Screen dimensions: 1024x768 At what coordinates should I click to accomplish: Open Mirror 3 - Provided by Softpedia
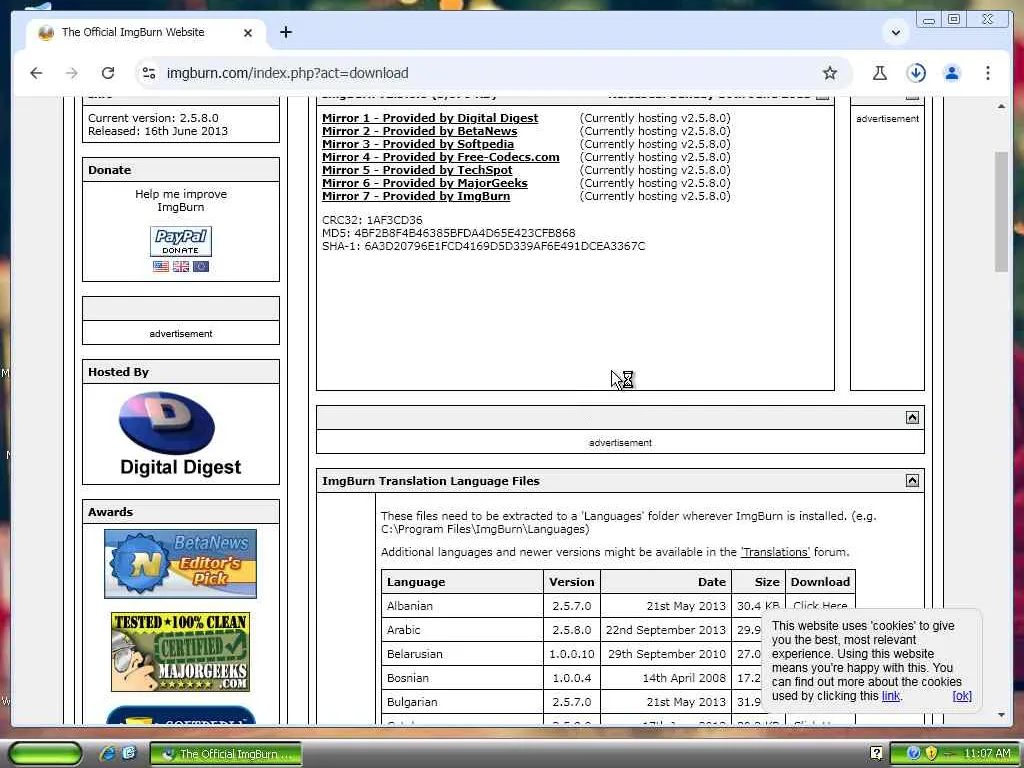tap(418, 144)
